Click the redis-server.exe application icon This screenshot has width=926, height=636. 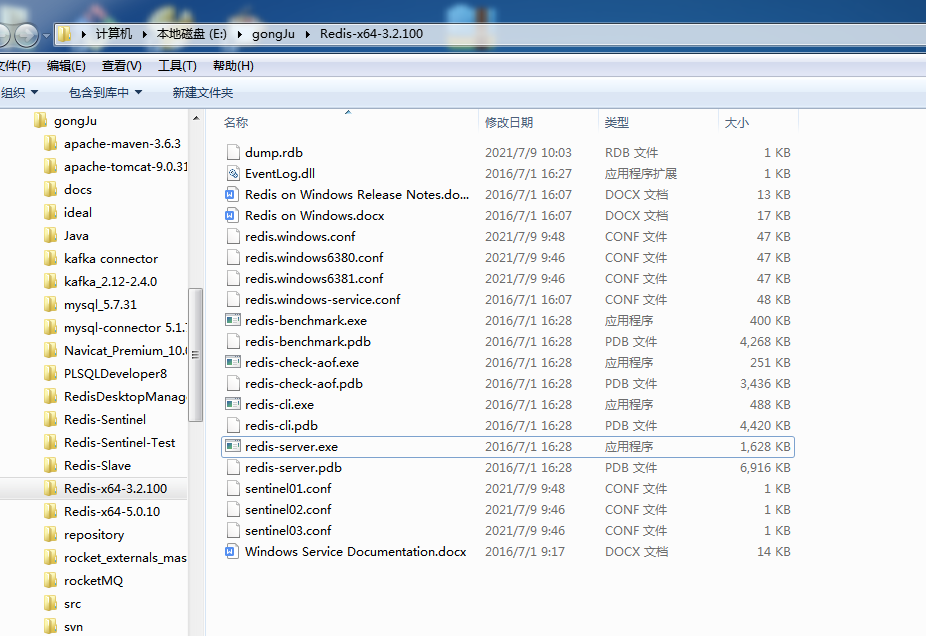[233, 446]
